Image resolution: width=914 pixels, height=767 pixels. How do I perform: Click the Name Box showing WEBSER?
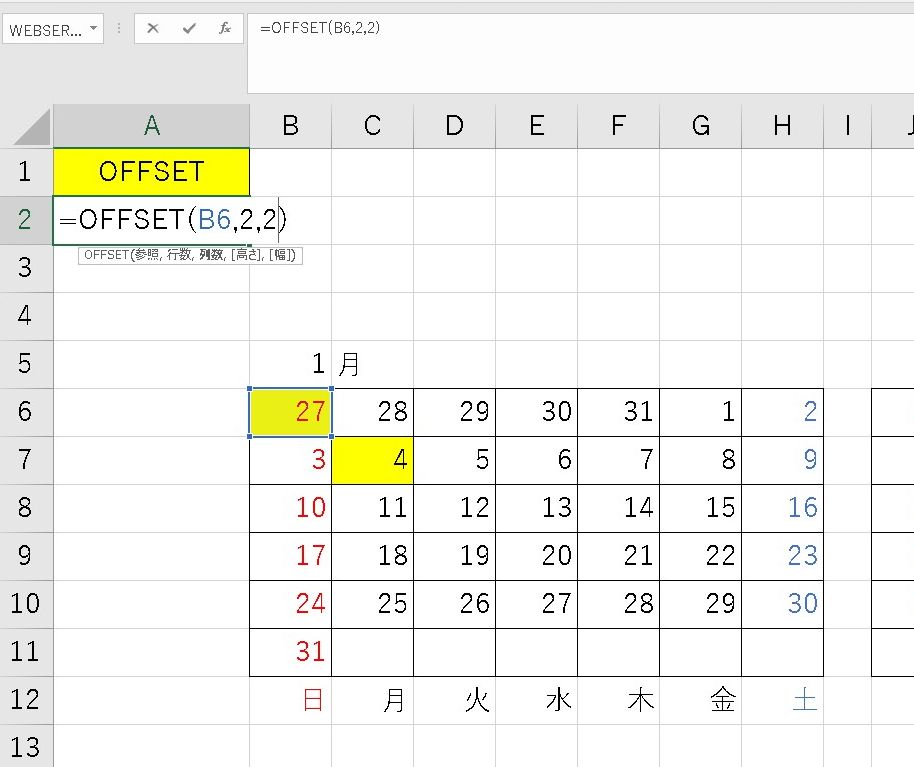45,29
